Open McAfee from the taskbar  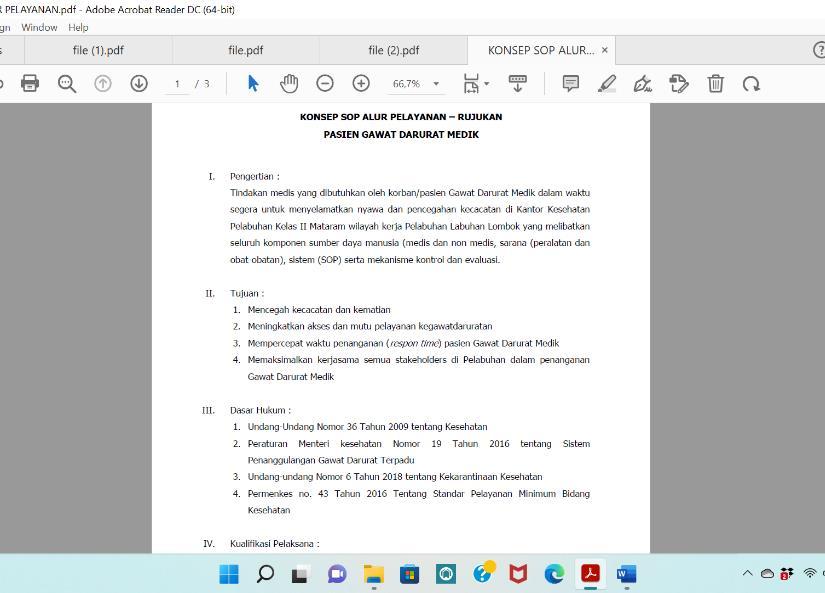point(518,574)
